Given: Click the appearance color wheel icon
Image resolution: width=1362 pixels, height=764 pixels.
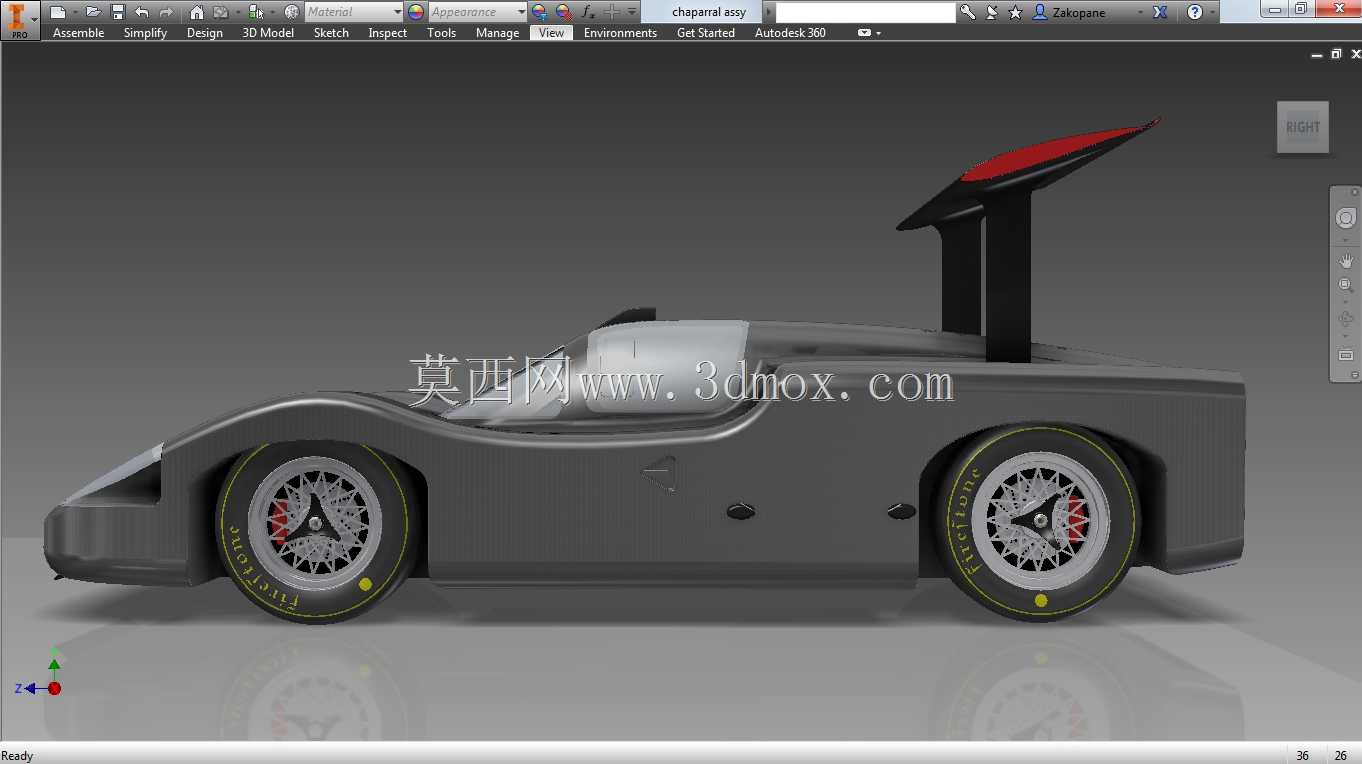Looking at the screenshot, I should (416, 12).
